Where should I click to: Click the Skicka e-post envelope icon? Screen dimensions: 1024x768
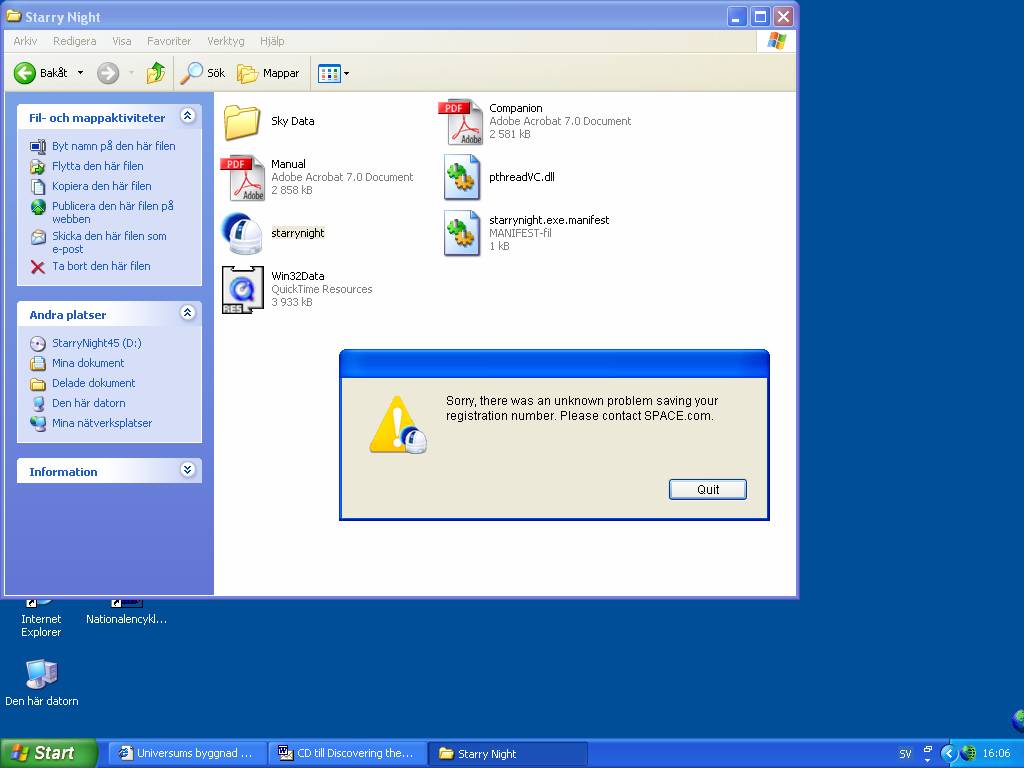click(x=38, y=237)
